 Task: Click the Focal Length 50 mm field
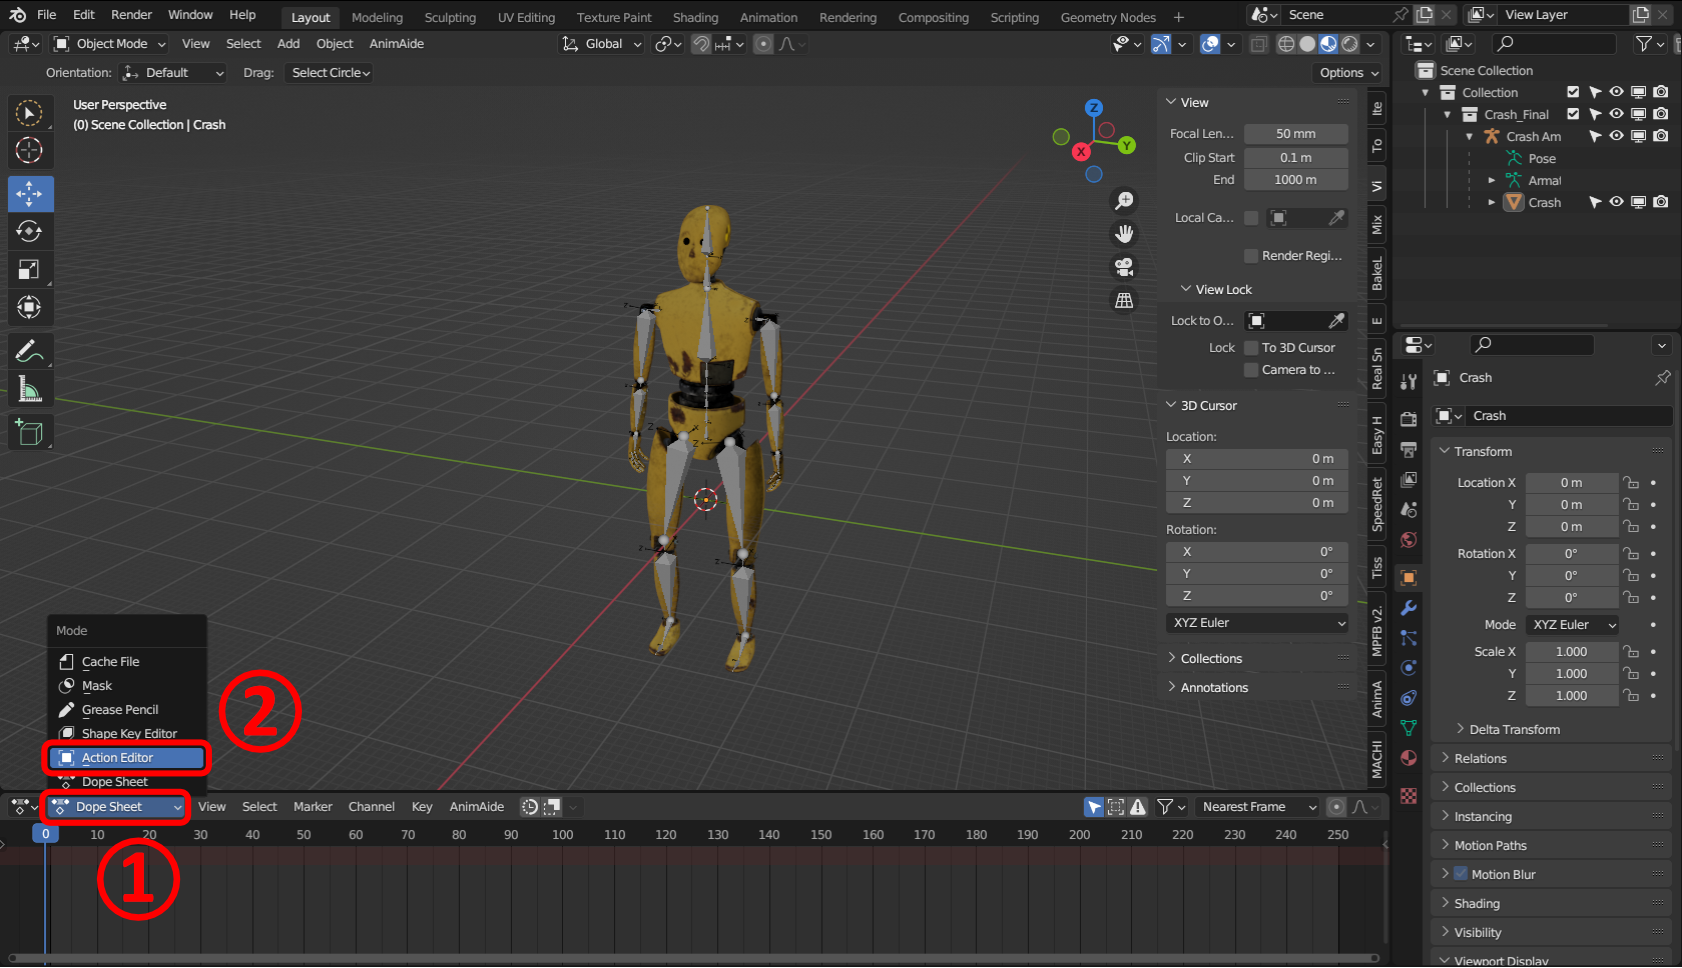(1295, 134)
